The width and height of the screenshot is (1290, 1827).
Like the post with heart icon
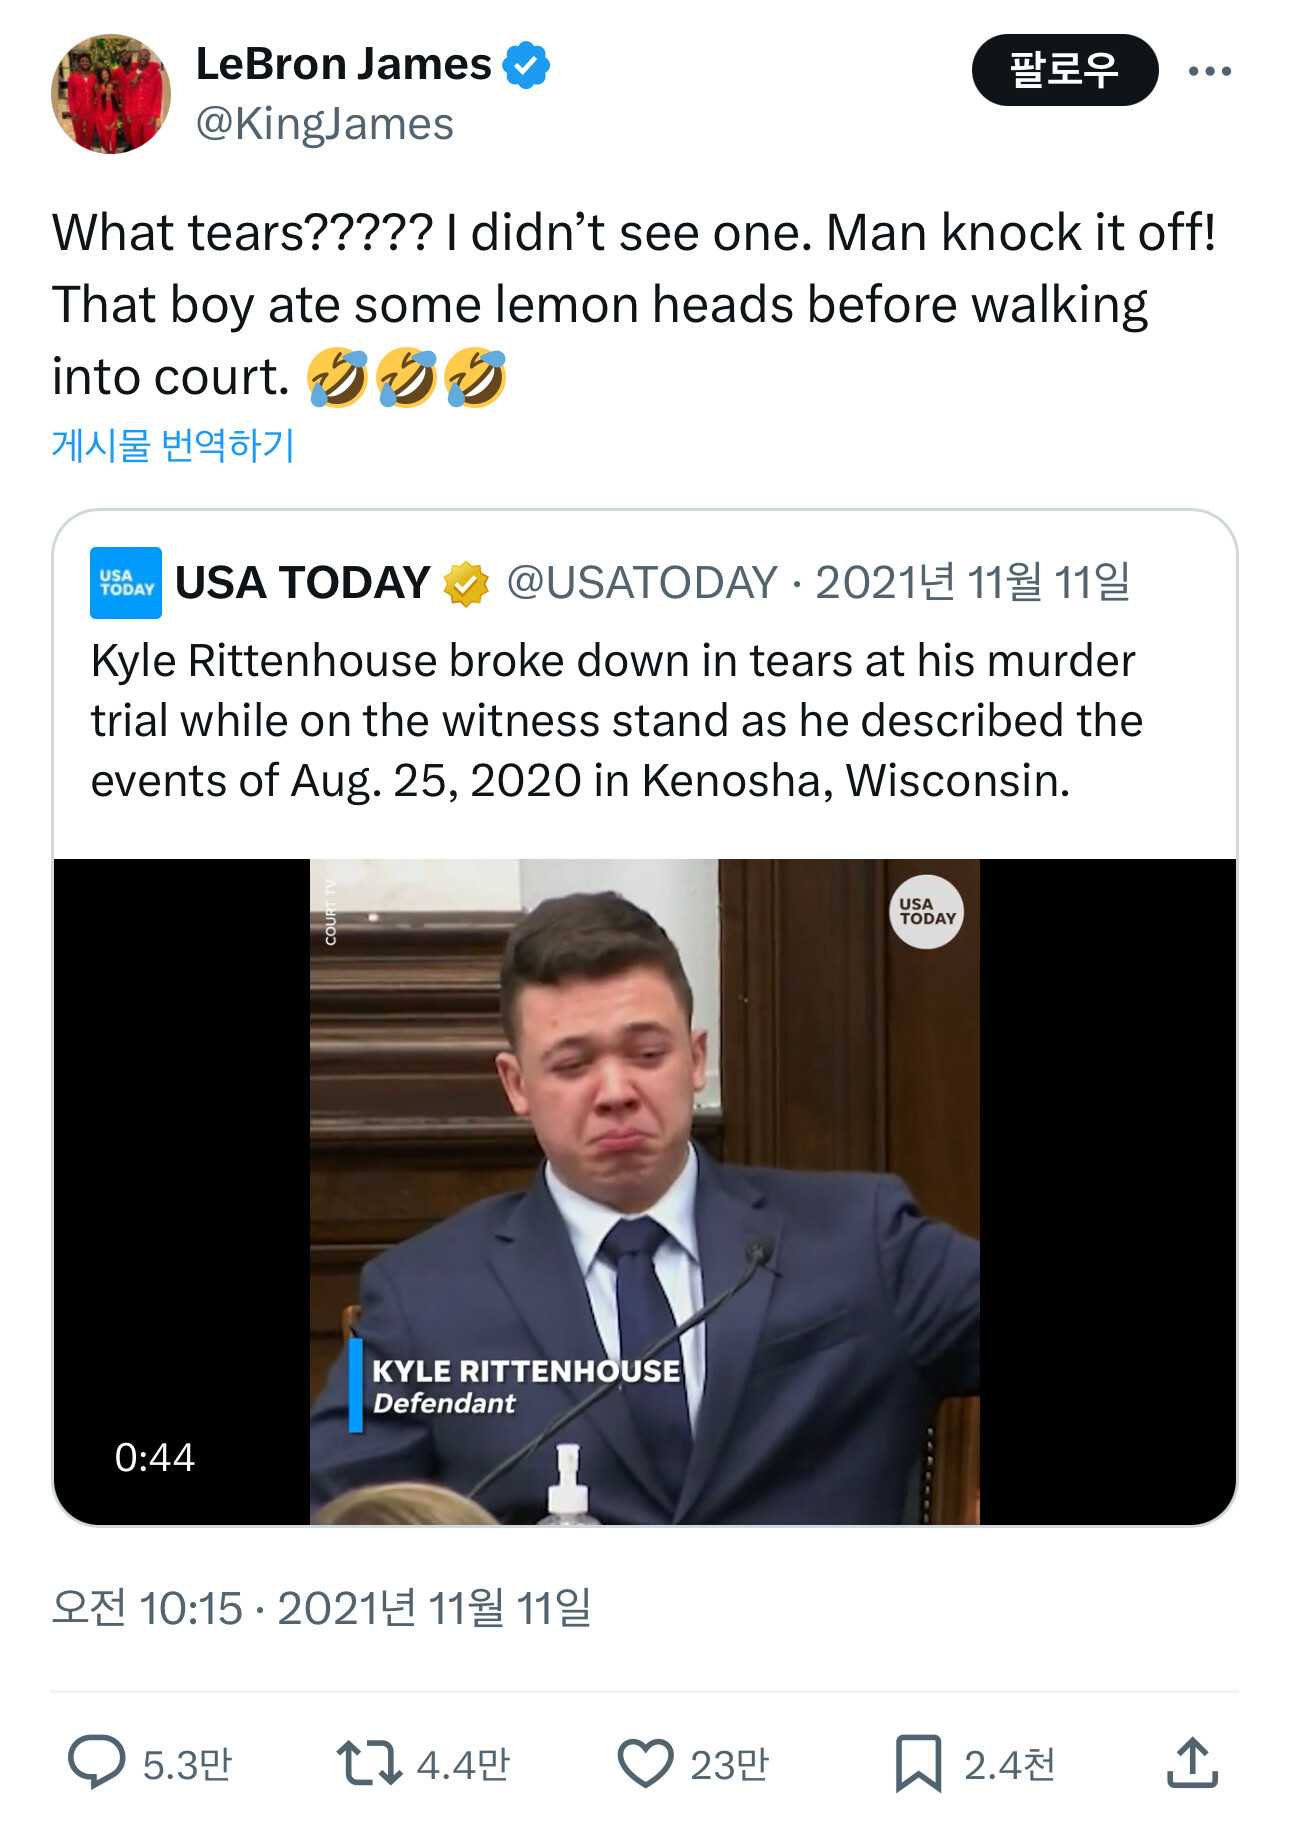point(645,1762)
